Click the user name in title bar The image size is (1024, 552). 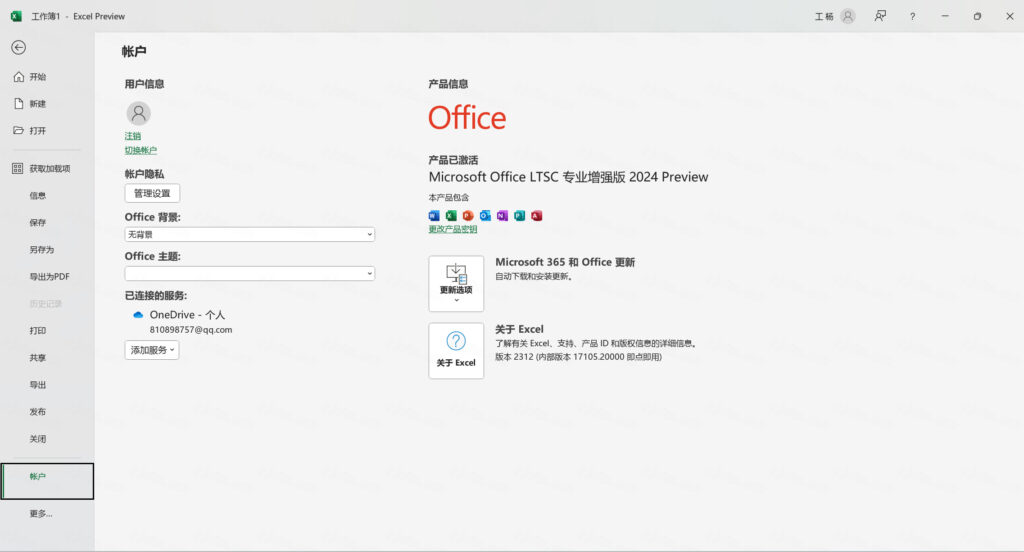[824, 16]
